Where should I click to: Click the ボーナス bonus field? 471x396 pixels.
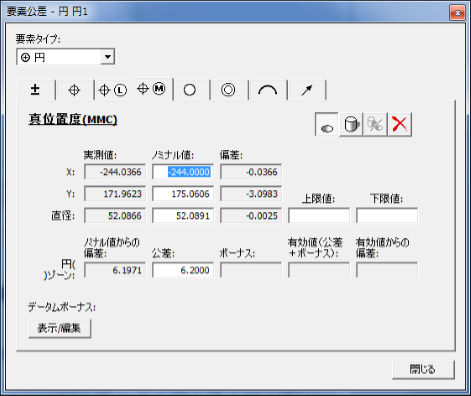click(x=251, y=270)
